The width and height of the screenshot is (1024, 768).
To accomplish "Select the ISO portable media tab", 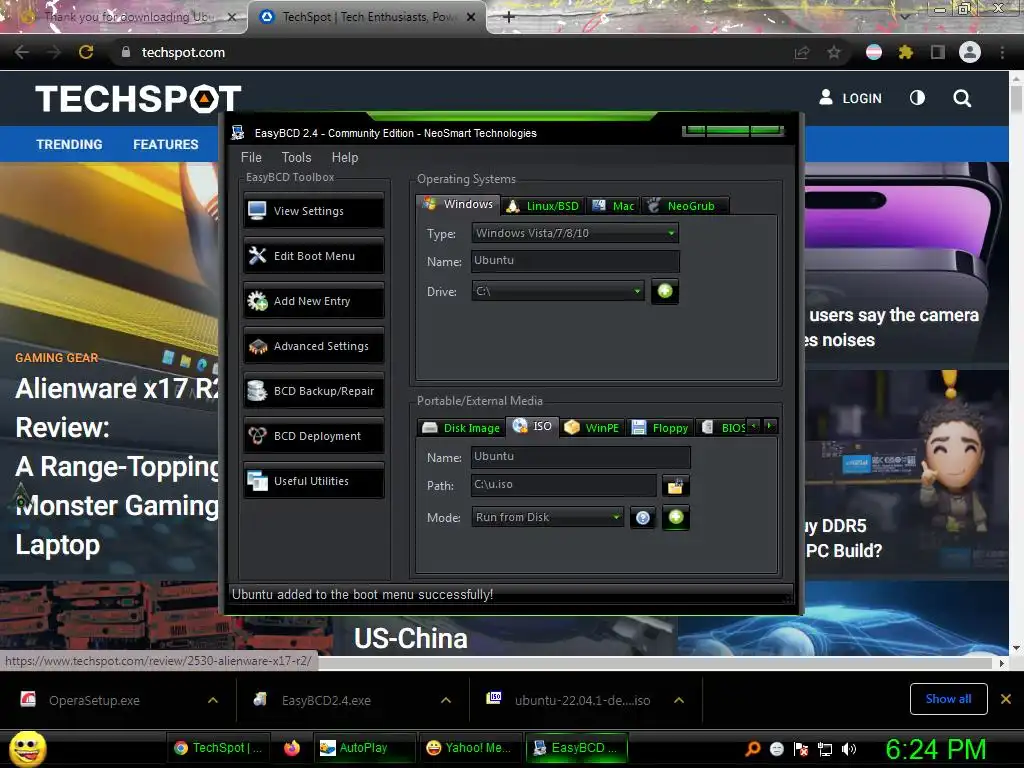I will coord(533,426).
